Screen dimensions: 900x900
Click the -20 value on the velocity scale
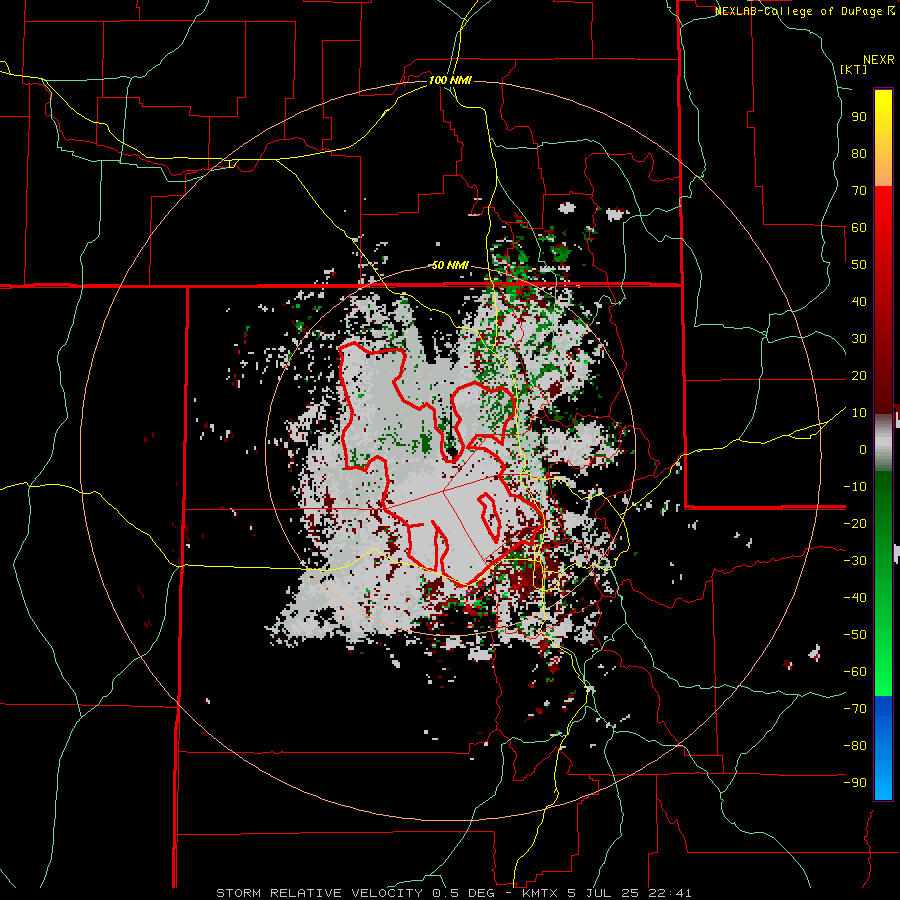tap(855, 523)
